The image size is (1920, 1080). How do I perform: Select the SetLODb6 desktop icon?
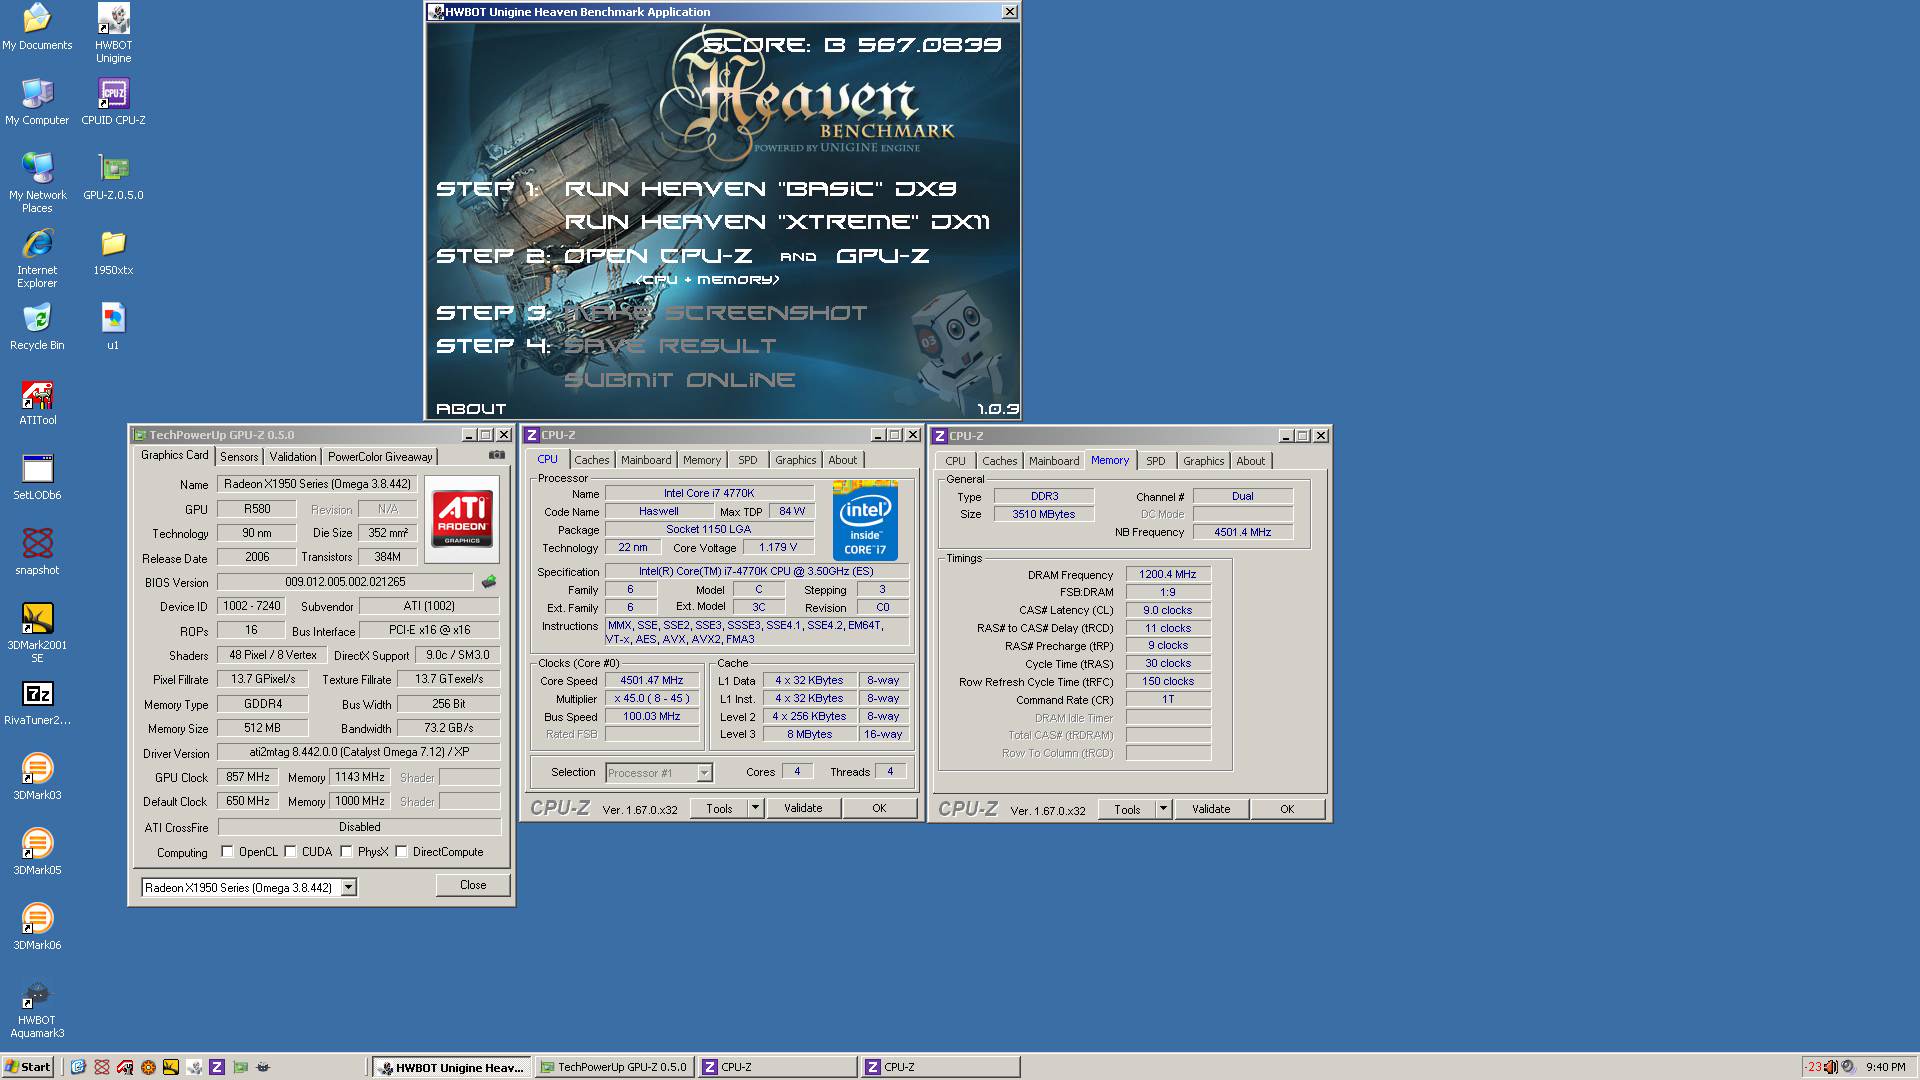coord(37,476)
